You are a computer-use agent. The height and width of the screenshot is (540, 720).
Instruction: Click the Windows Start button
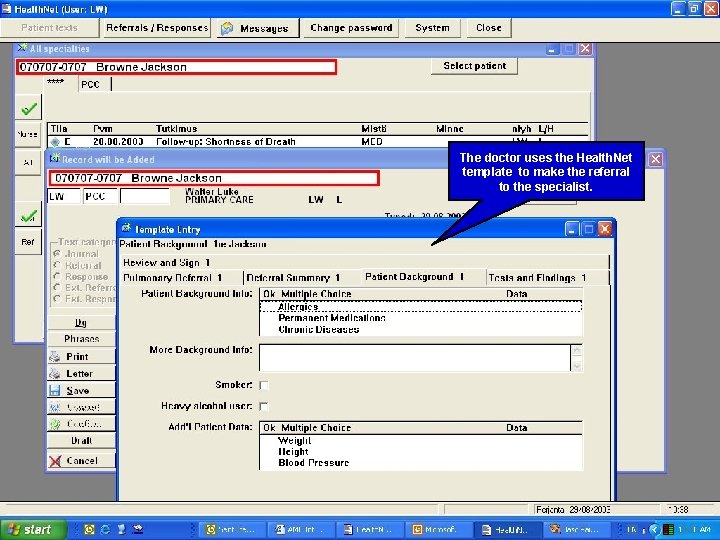pos(32,529)
